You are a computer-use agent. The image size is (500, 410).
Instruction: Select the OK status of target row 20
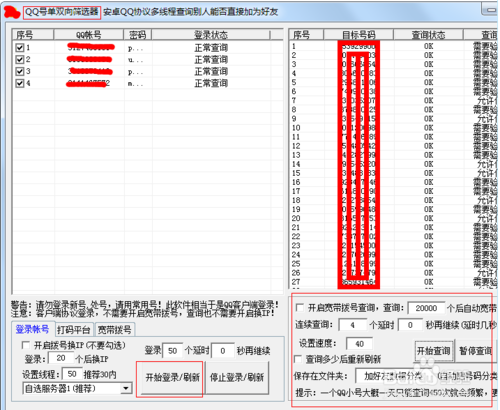[429, 218]
